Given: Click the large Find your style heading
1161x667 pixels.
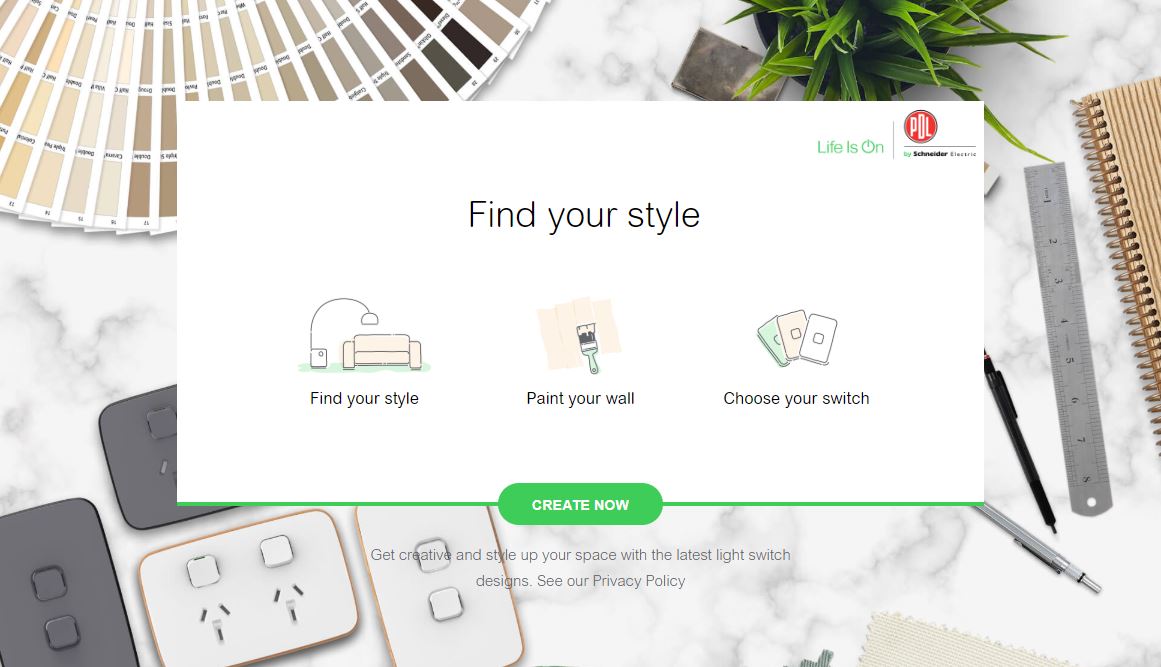Looking at the screenshot, I should point(584,215).
